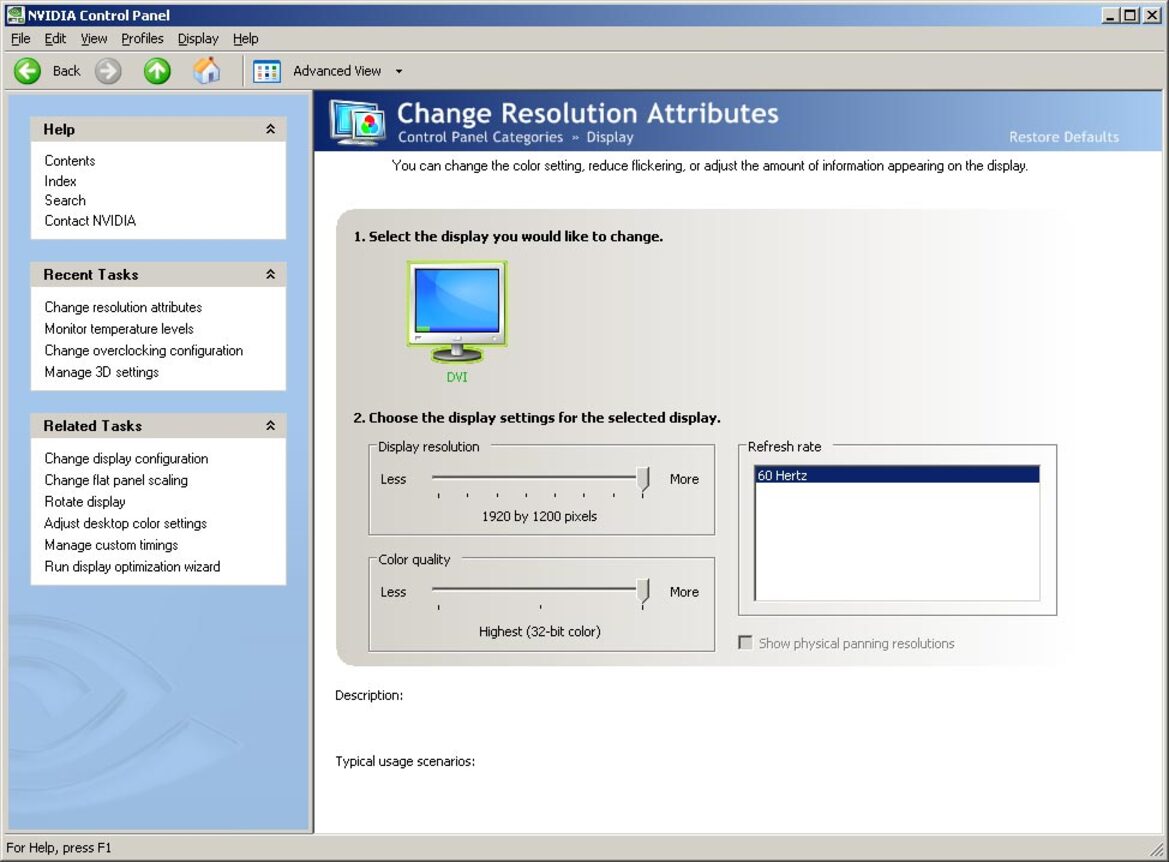Open Manage custom timings task
The image size is (1169, 862).
(111, 545)
